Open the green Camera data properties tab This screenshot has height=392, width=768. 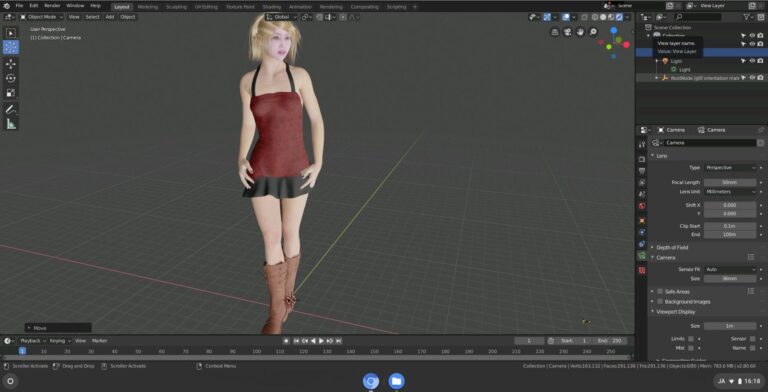tap(642, 256)
